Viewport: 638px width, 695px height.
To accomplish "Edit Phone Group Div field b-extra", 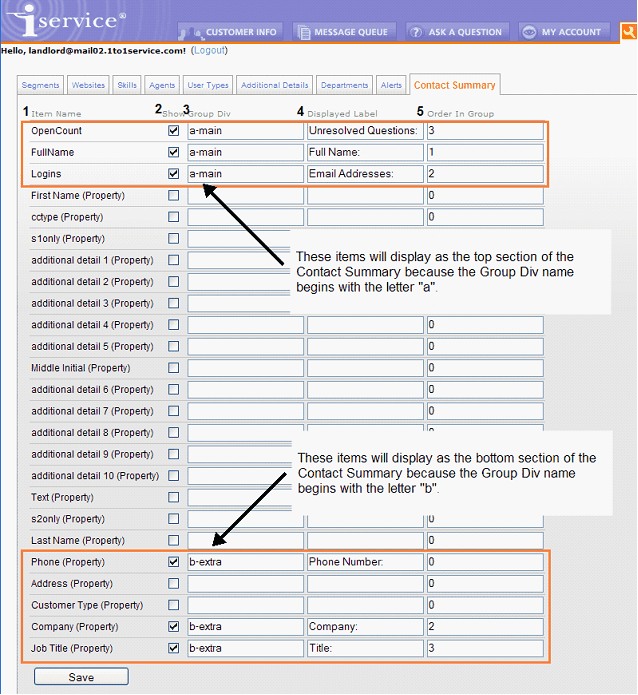I will (246, 562).
